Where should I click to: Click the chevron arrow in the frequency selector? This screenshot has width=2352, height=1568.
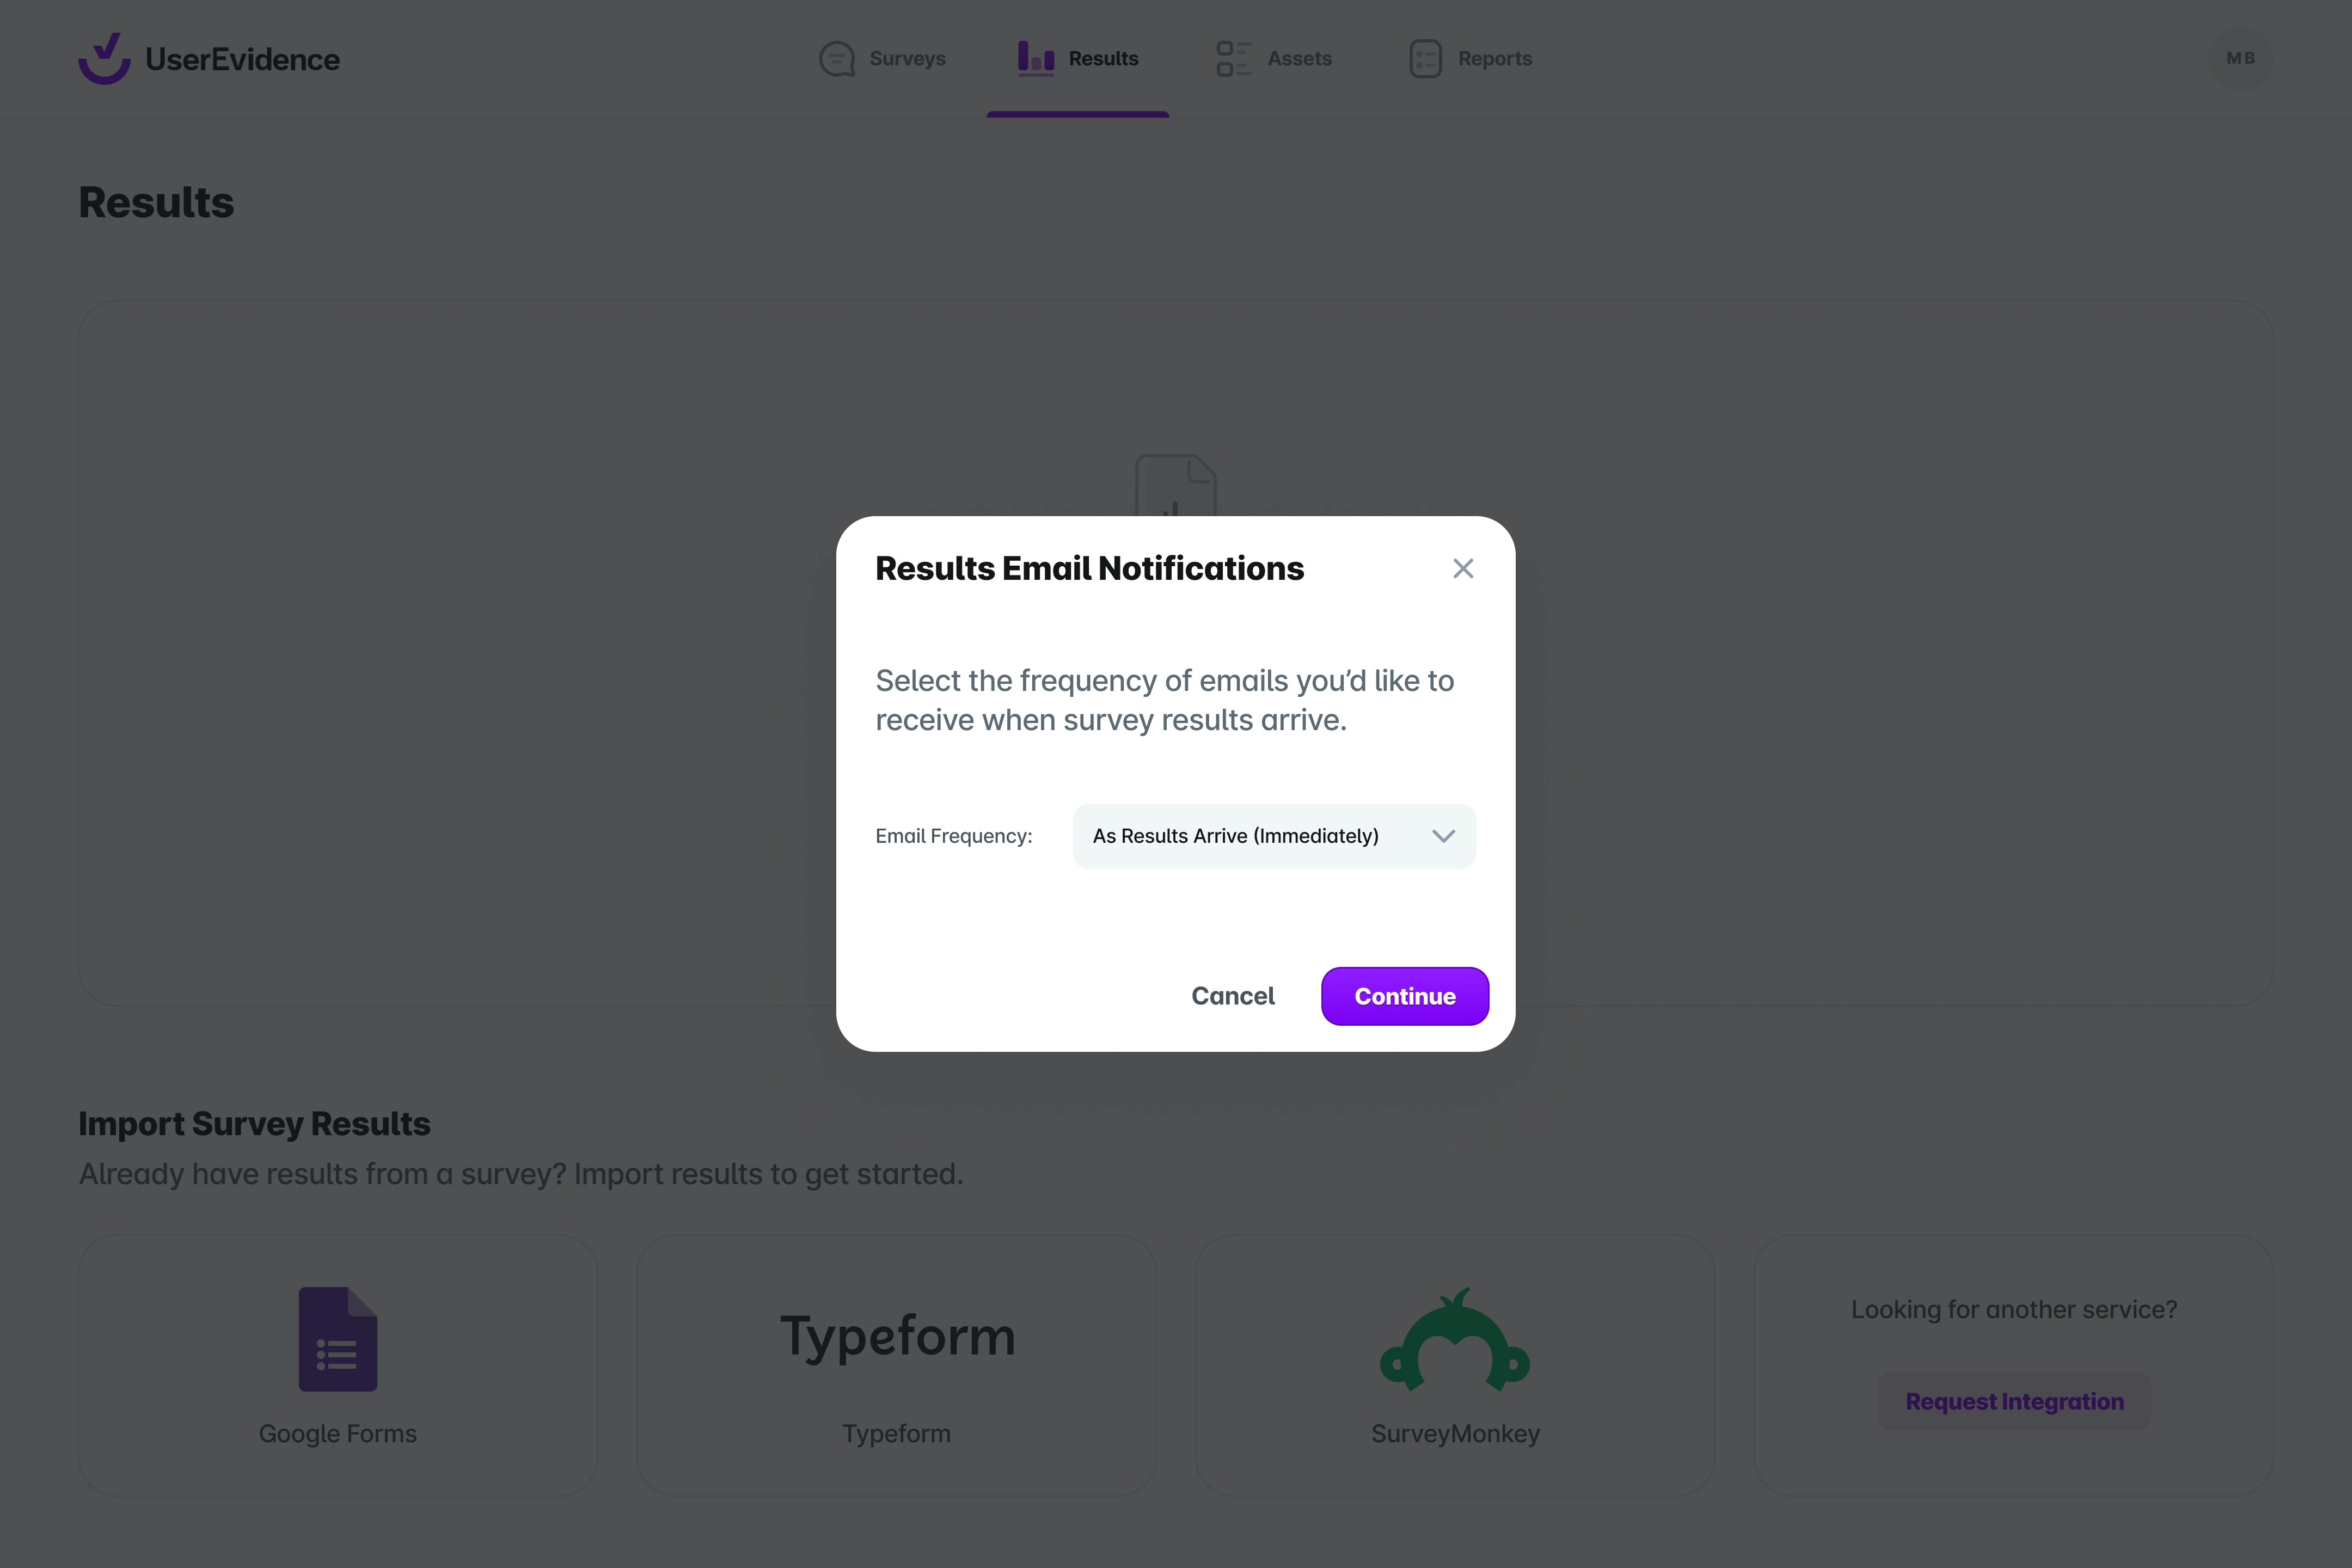point(1443,836)
